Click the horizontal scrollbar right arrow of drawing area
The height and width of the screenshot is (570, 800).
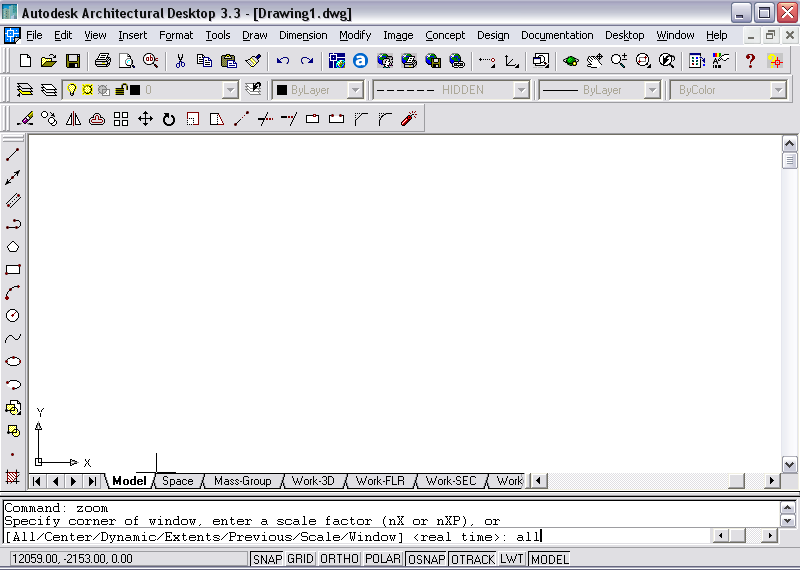(x=772, y=481)
